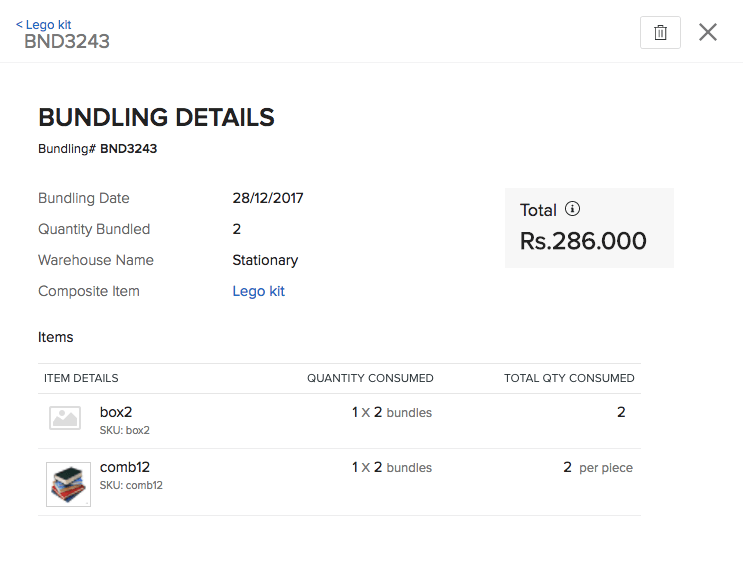Viewport: 743px width, 562px height.
Task: Open the Lego kit composite item link
Action: [x=258, y=291]
